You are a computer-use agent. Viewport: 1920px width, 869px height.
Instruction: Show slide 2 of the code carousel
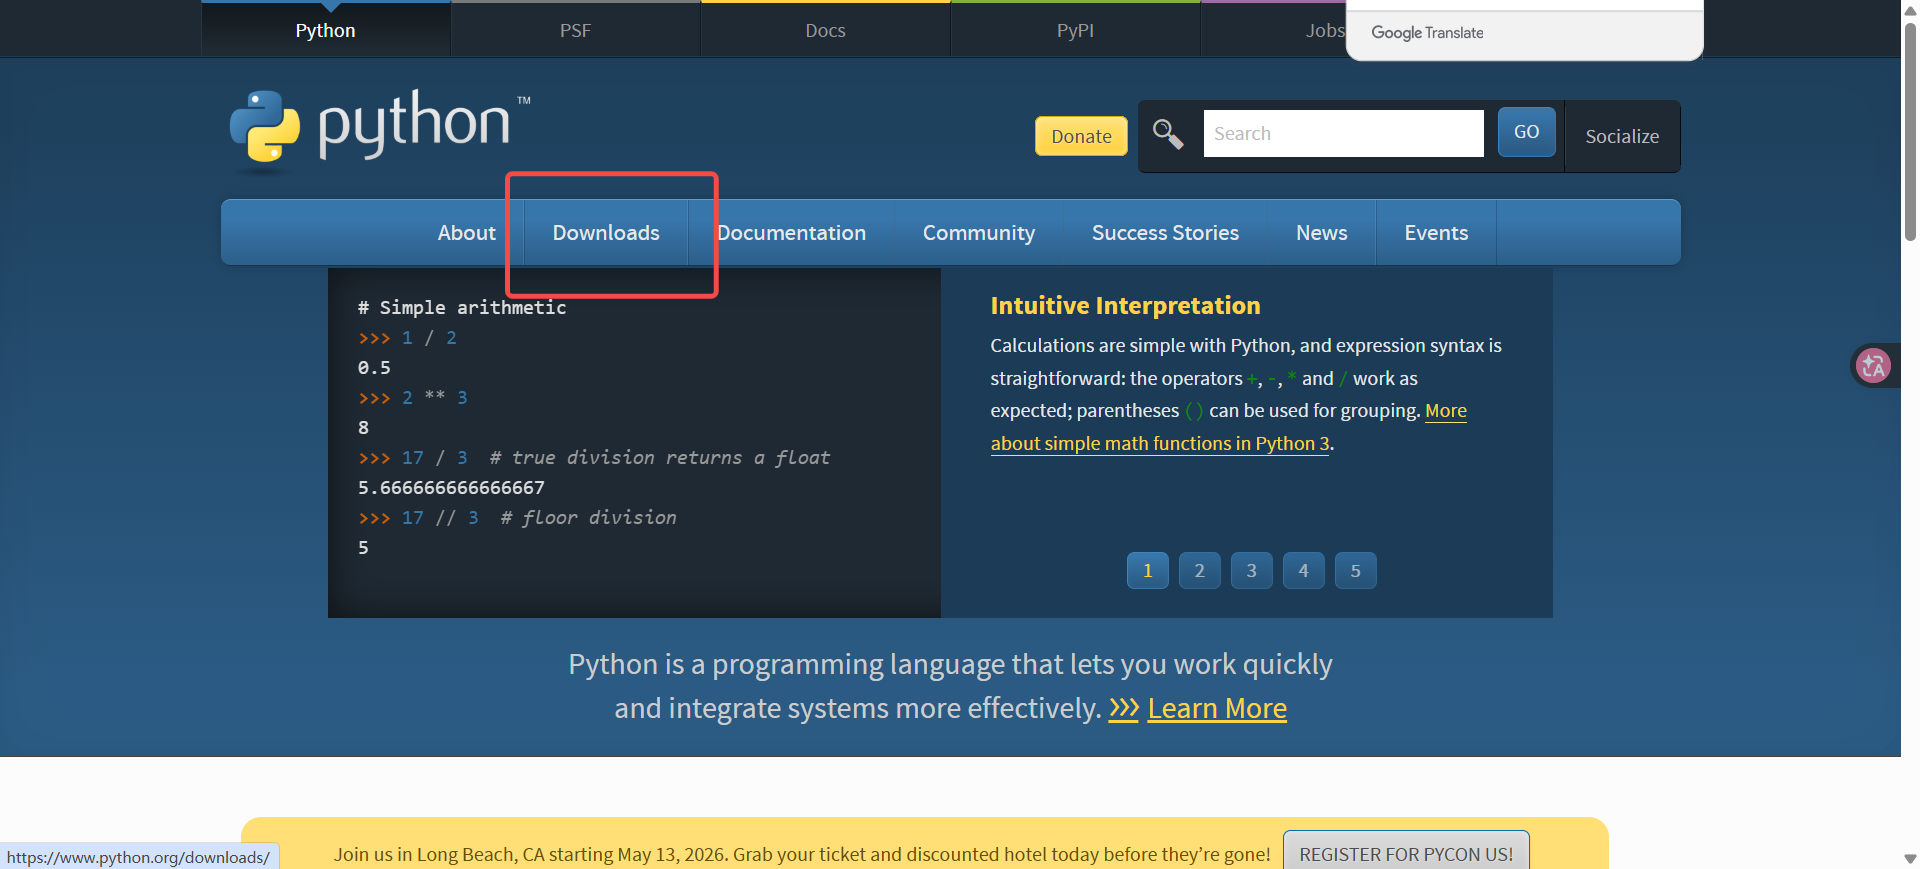tap(1200, 571)
